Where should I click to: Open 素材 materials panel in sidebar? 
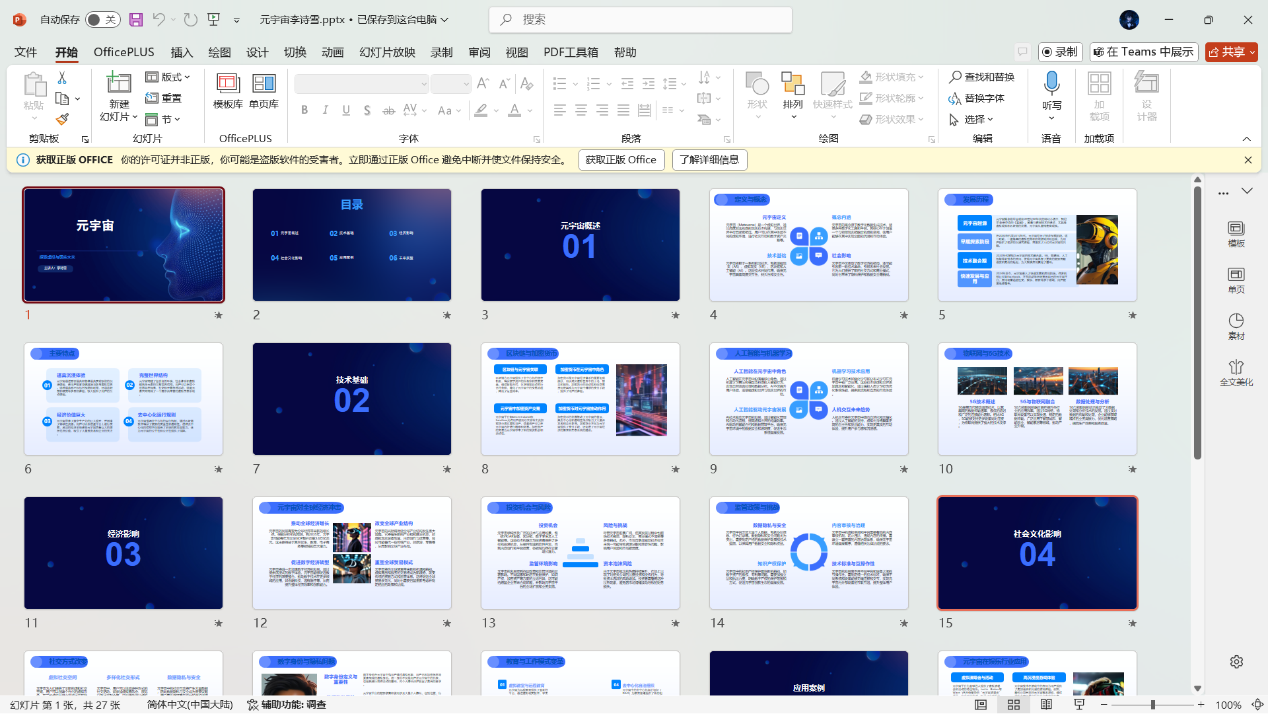[x=1236, y=327]
